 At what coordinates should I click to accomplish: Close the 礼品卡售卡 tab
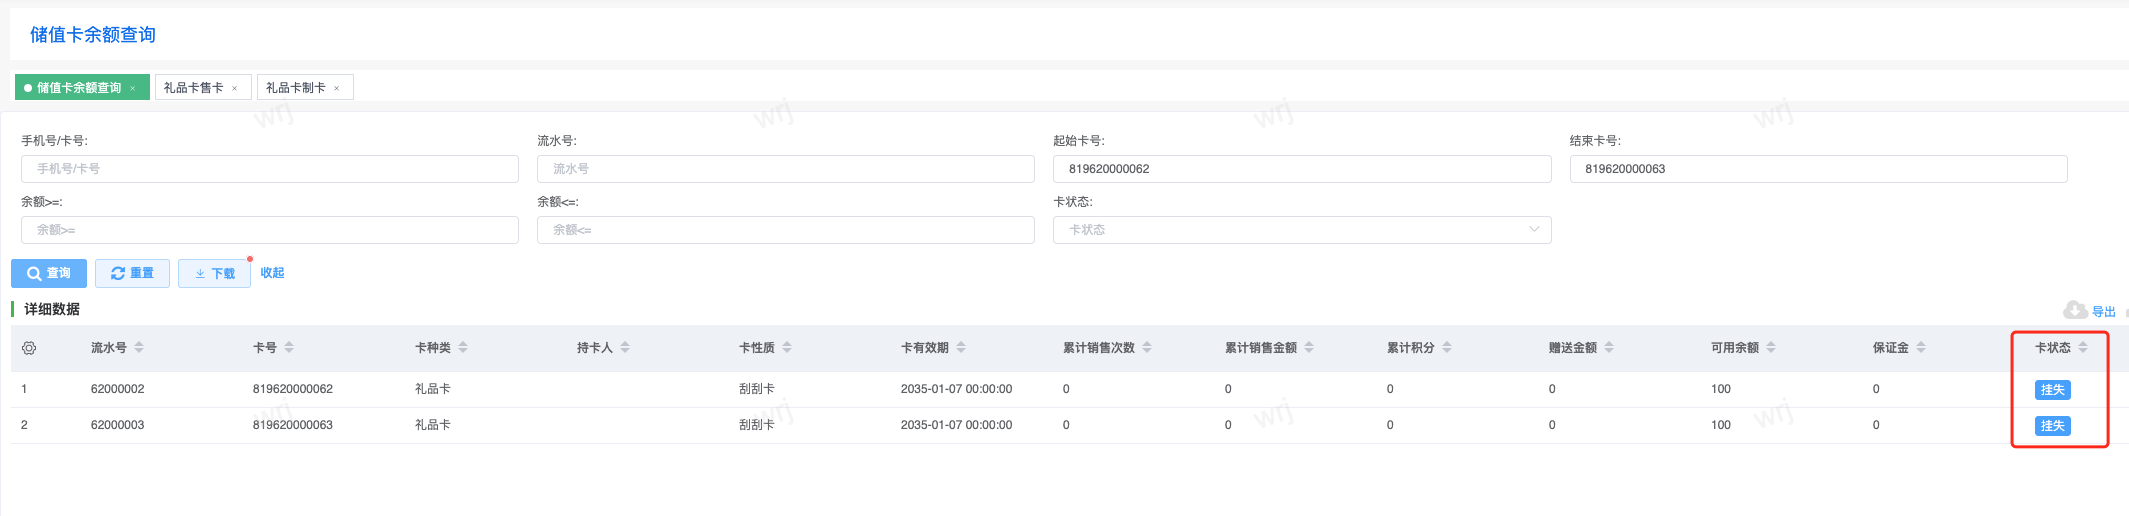pyautogui.click(x=235, y=88)
